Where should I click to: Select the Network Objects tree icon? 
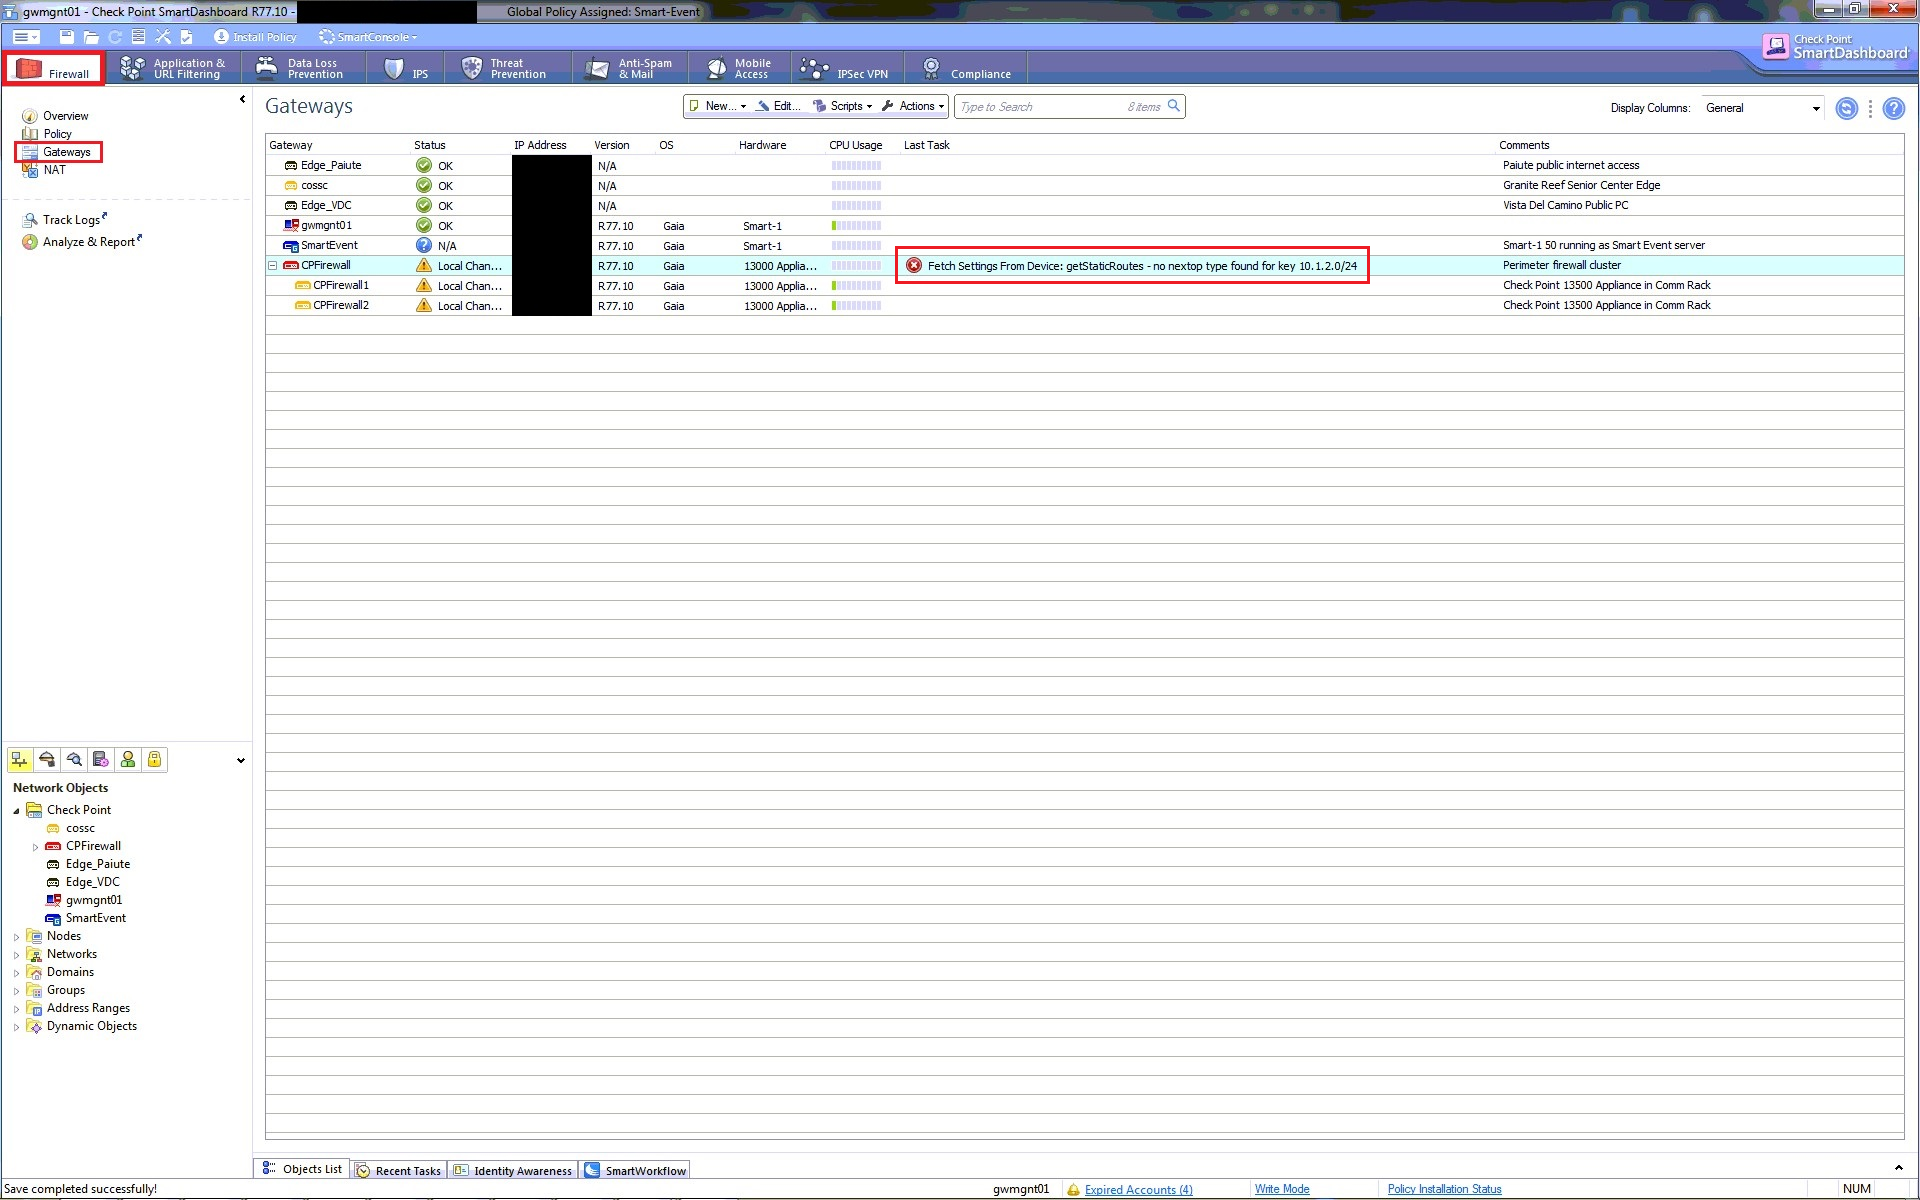tap(19, 760)
